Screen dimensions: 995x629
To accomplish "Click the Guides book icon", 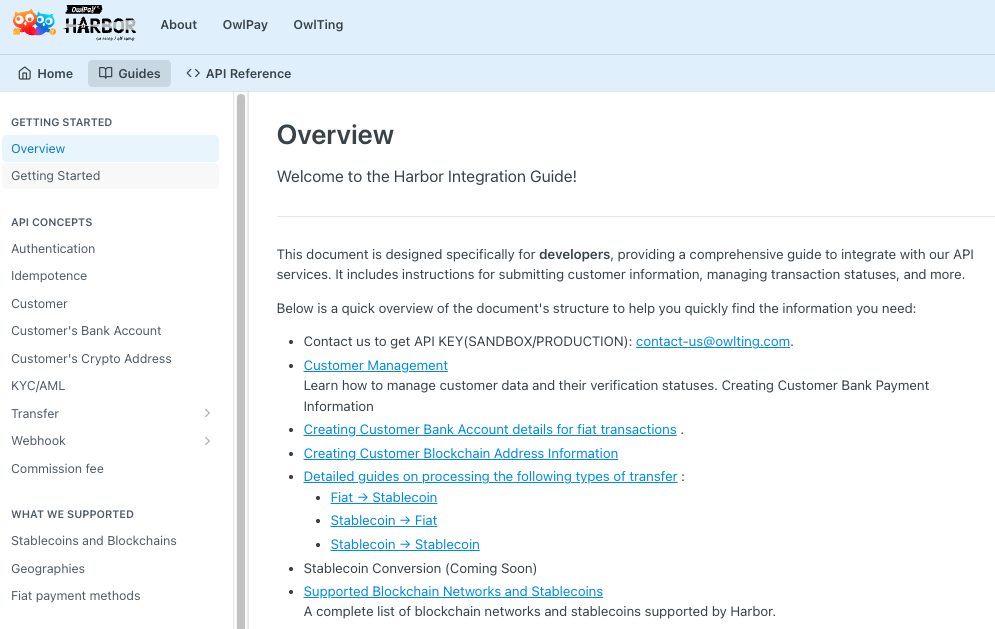I will (x=105, y=74).
